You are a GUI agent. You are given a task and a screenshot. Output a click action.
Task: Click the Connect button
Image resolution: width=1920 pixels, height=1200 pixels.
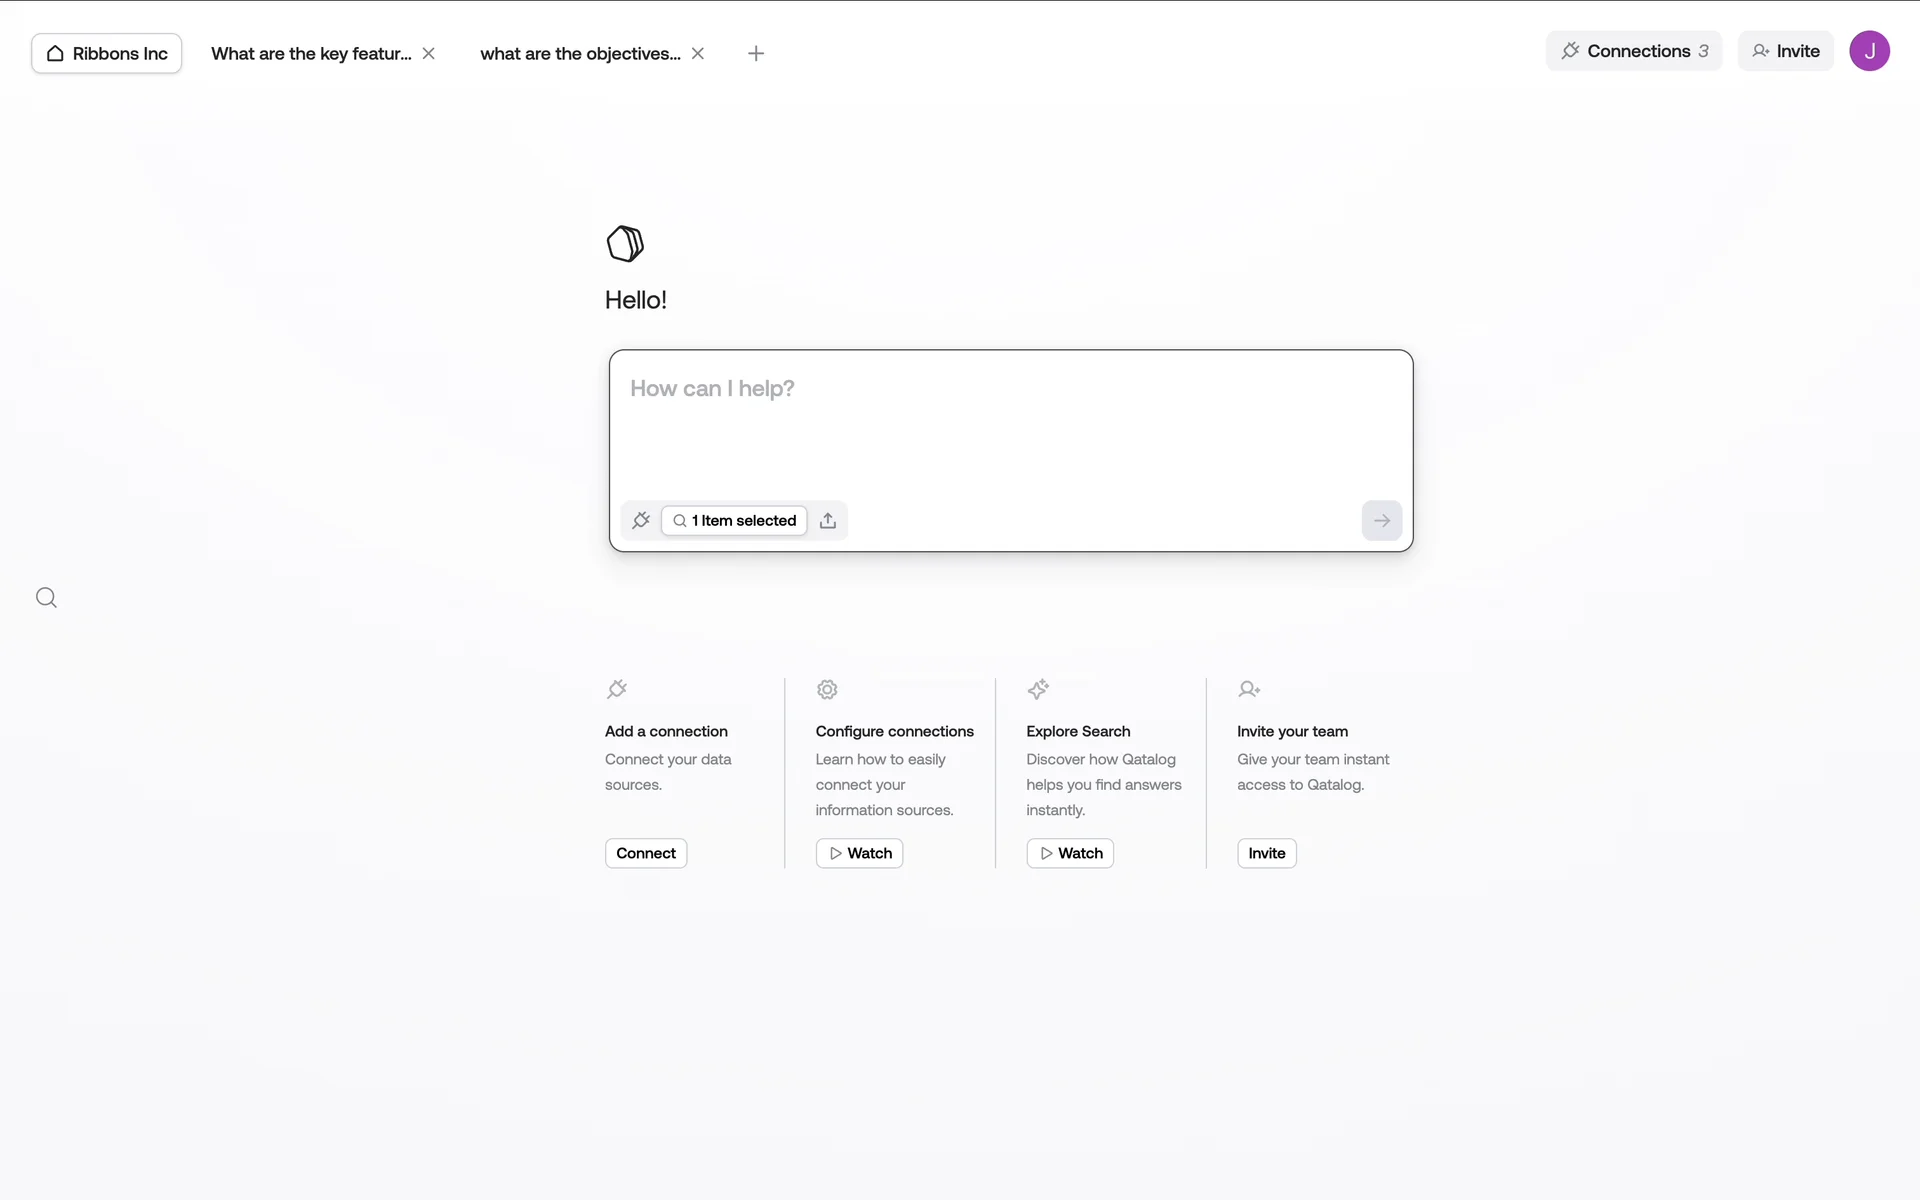coord(645,853)
